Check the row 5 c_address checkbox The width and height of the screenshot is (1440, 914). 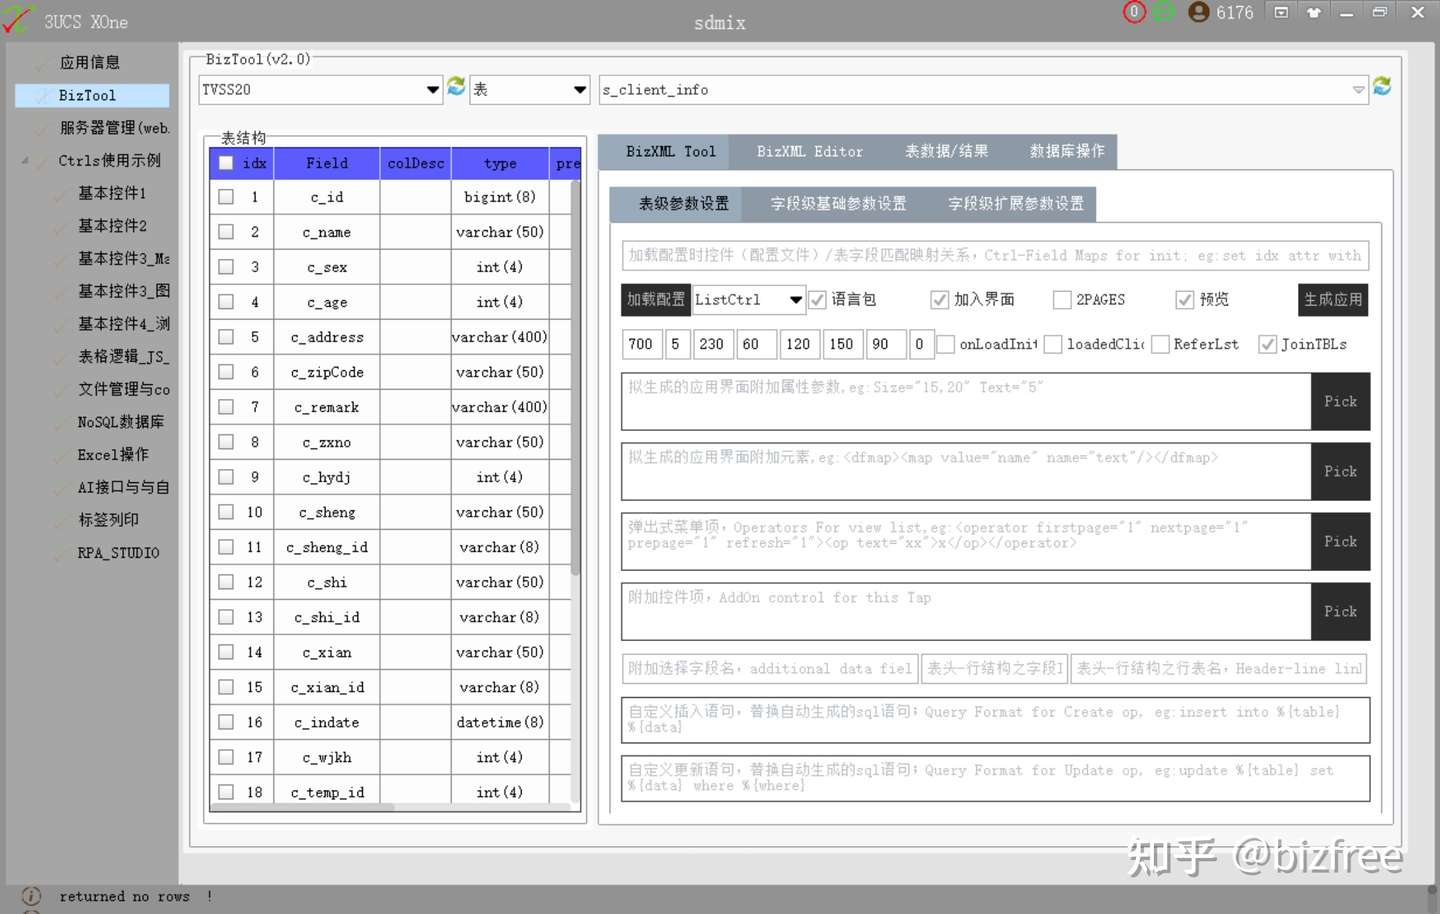click(x=226, y=337)
